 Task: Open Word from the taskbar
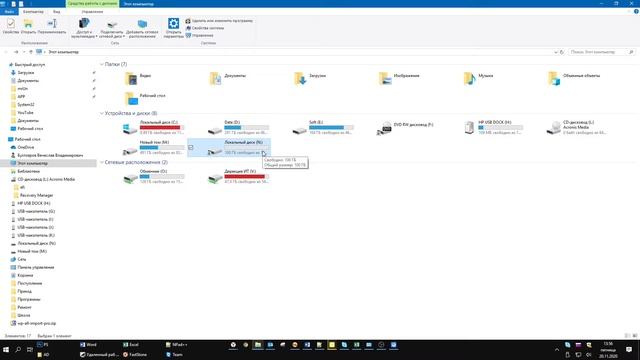pos(89,344)
